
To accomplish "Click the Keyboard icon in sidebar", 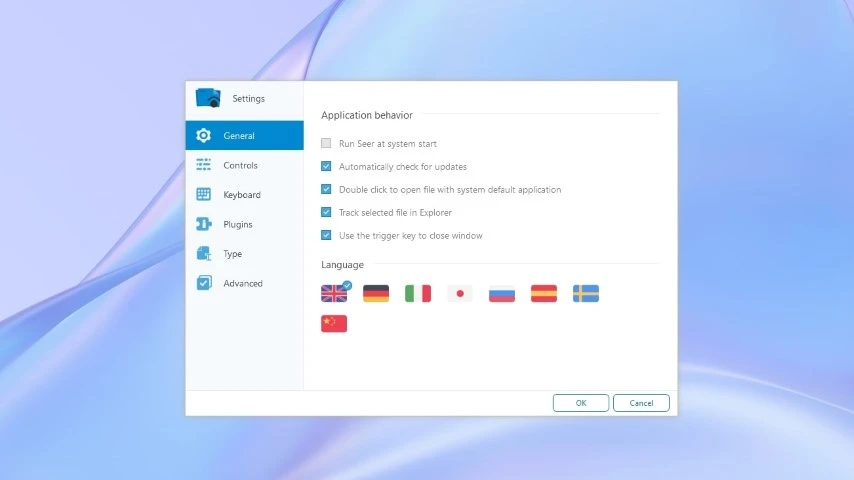I will [x=203, y=195].
